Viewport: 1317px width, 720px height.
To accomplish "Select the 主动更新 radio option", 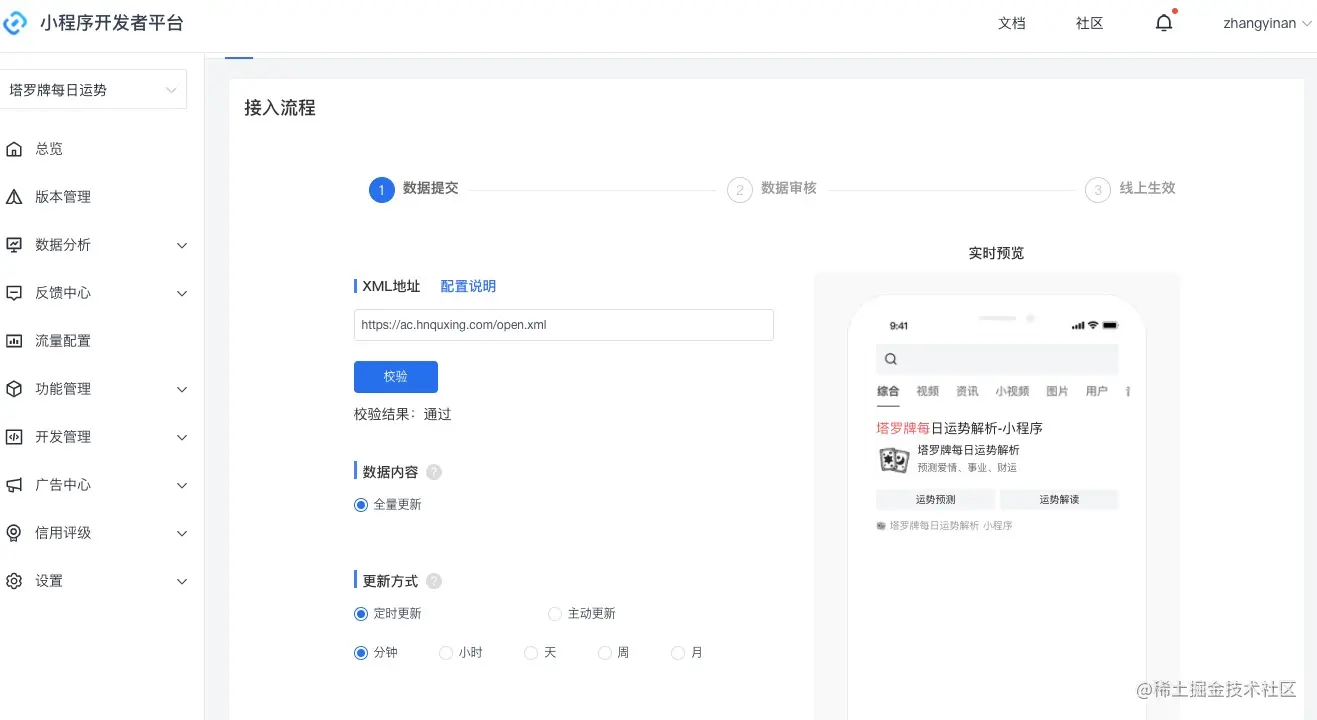I will (555, 614).
